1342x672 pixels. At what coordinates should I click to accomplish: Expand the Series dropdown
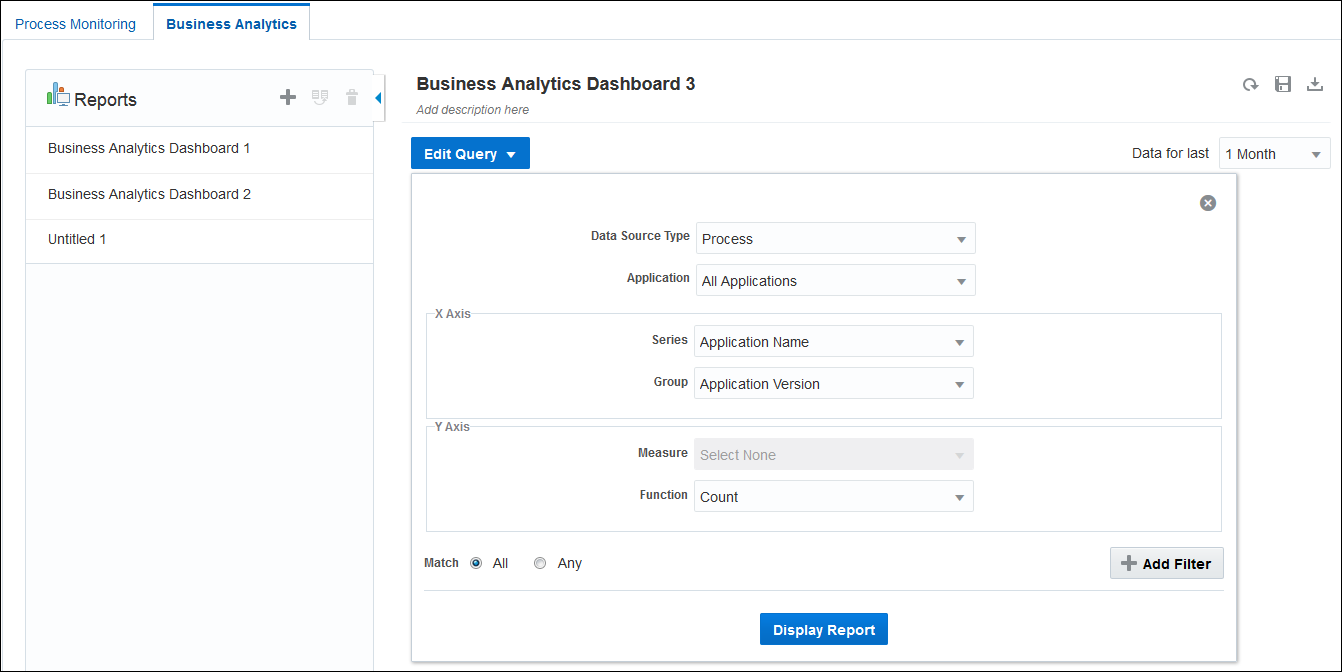tap(833, 342)
